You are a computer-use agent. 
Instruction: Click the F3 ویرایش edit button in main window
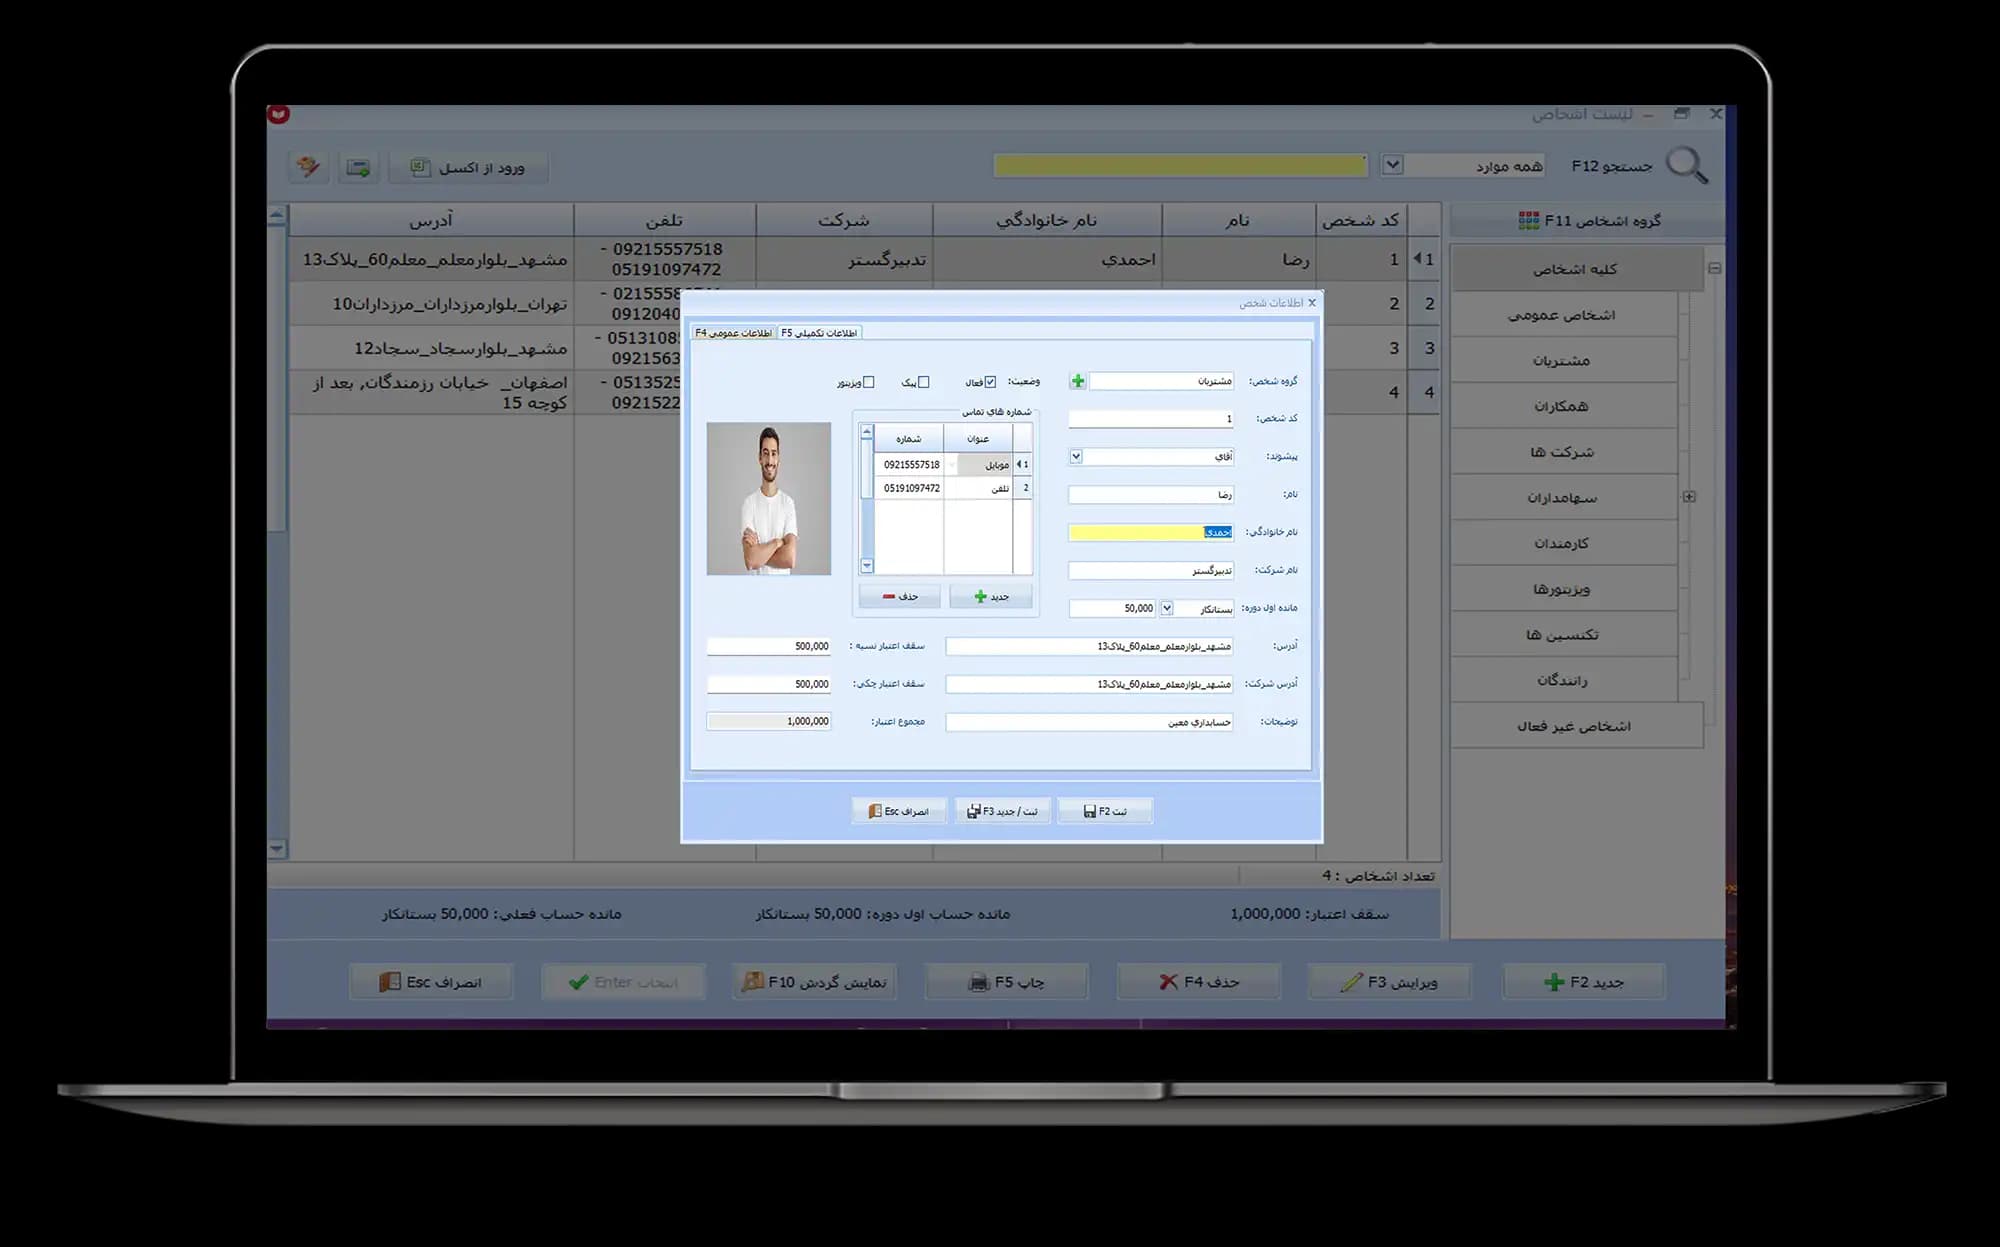[x=1389, y=982]
